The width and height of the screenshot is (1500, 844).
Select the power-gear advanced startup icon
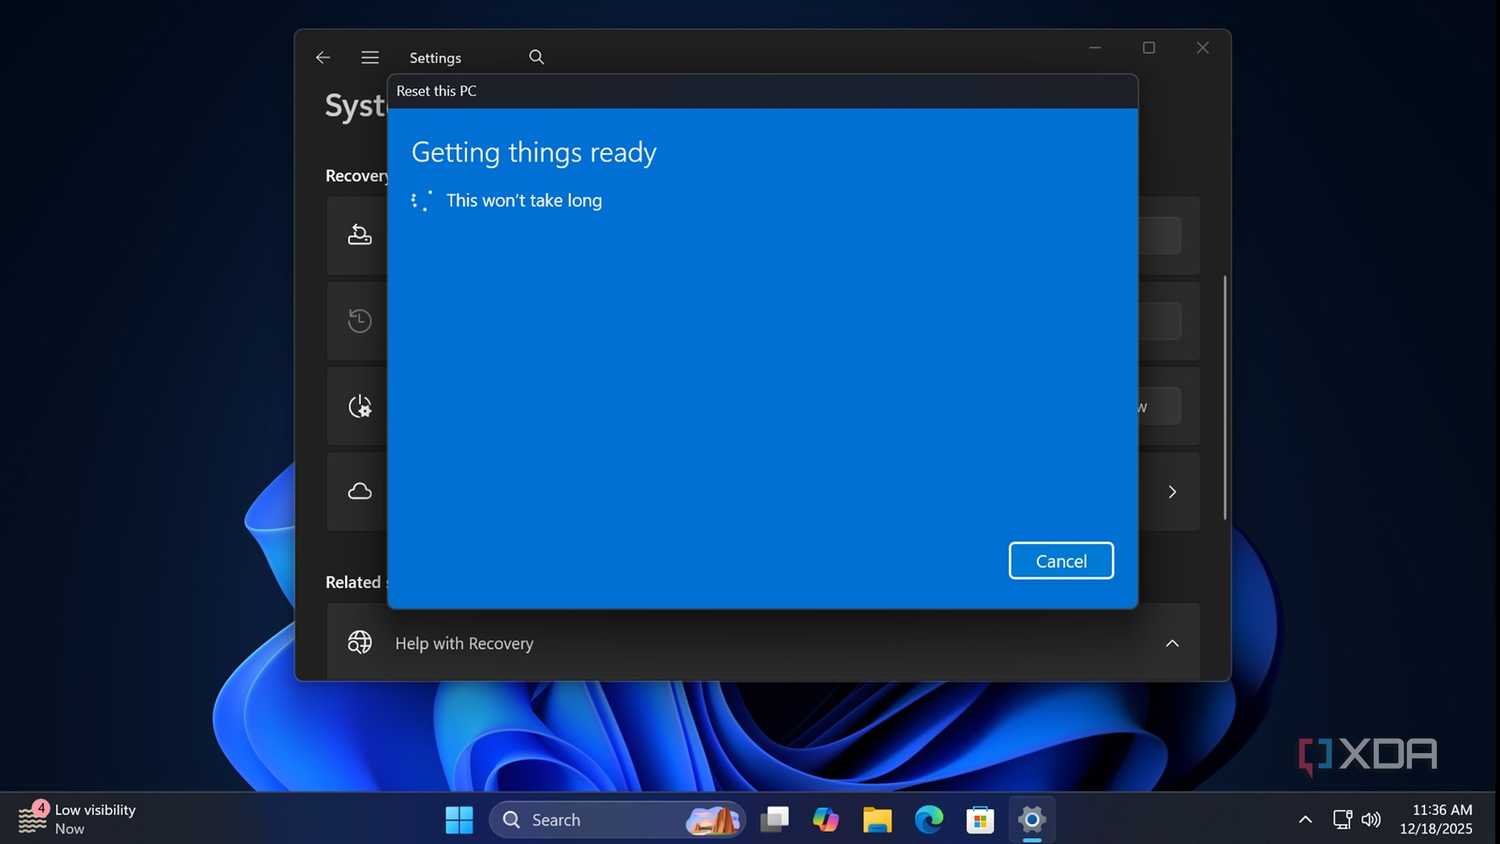pos(359,406)
